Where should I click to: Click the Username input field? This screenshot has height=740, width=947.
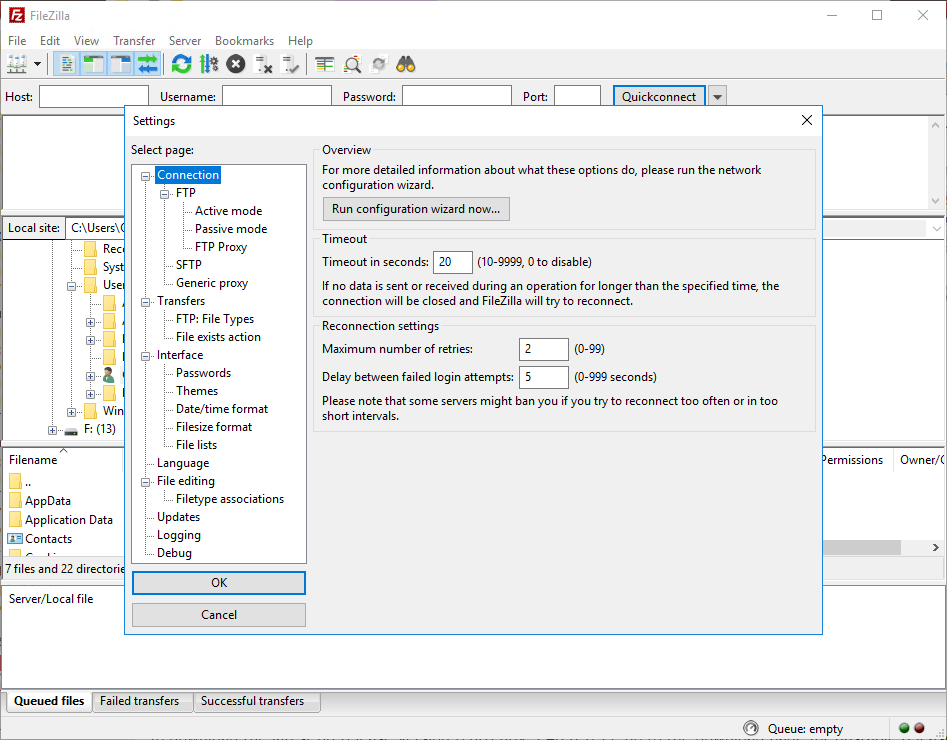277,97
